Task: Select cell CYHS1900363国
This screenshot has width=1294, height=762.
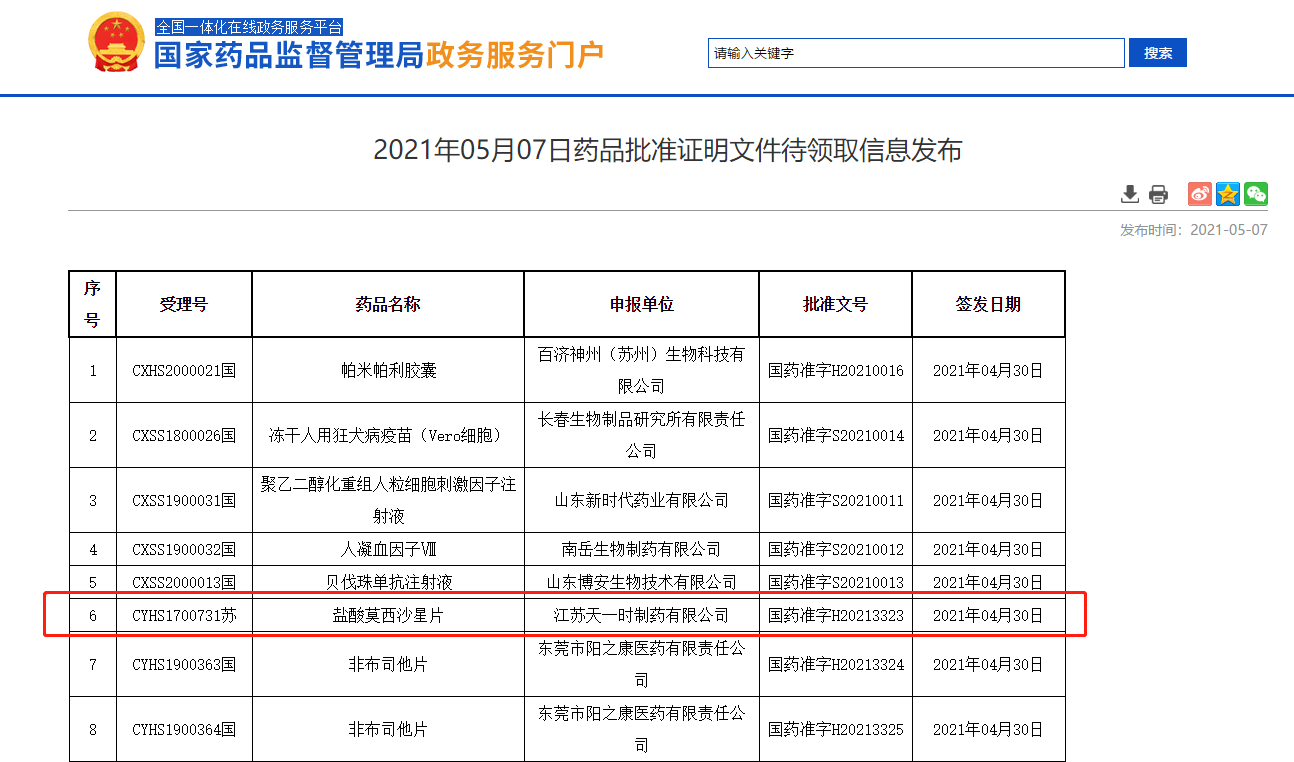Action: click(x=184, y=664)
